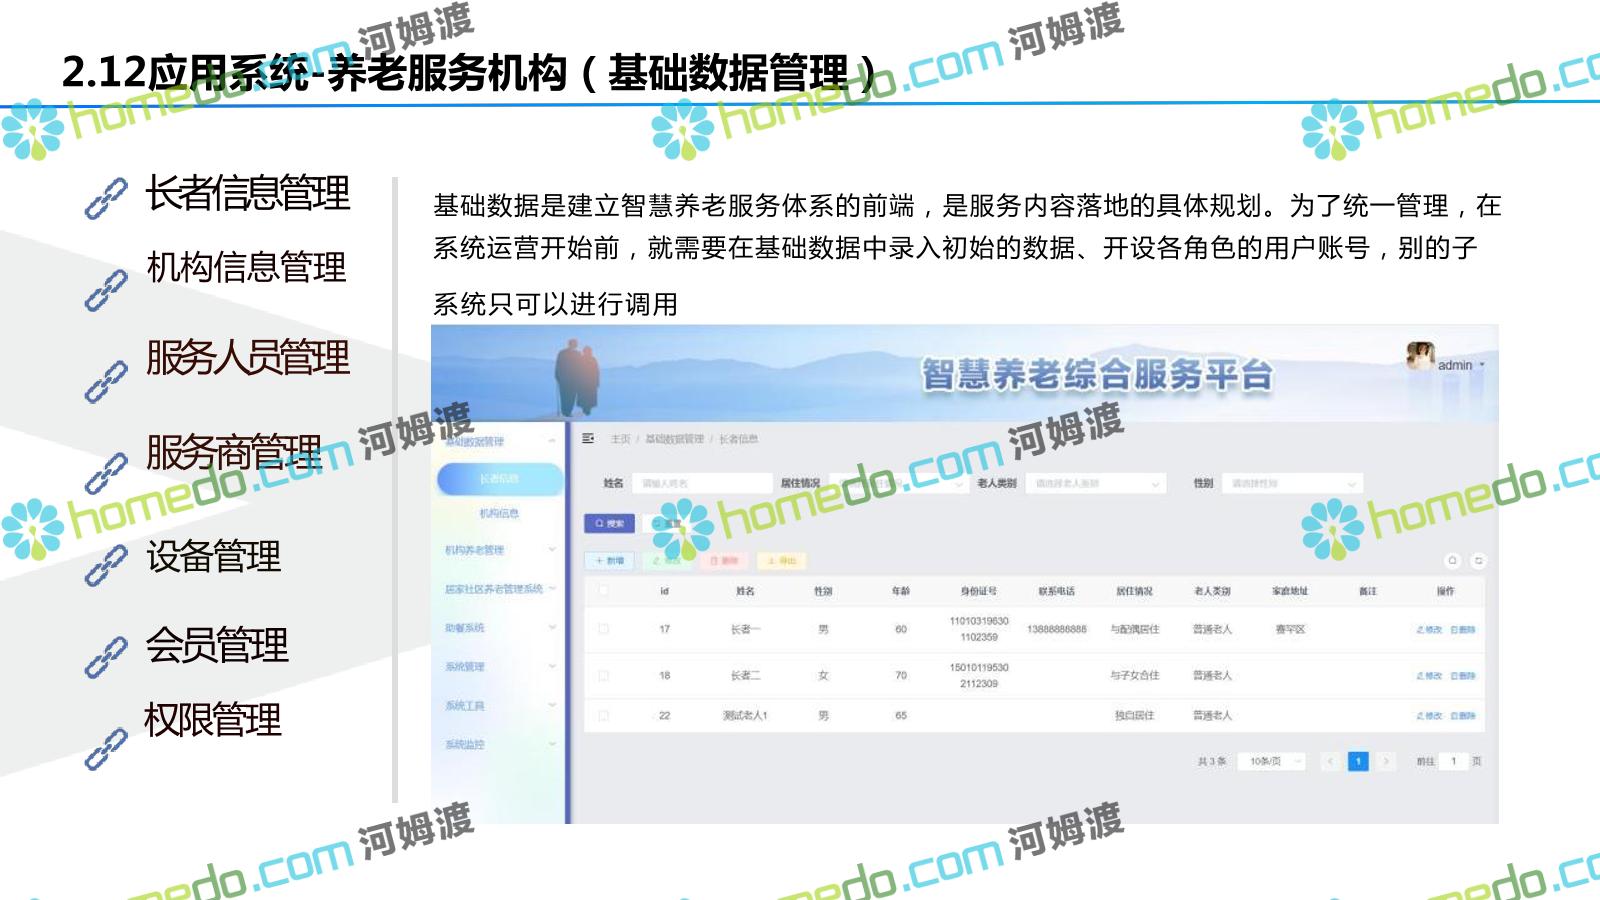Go to the next pagination page arrow
1600x900 pixels.
[x=1385, y=762]
